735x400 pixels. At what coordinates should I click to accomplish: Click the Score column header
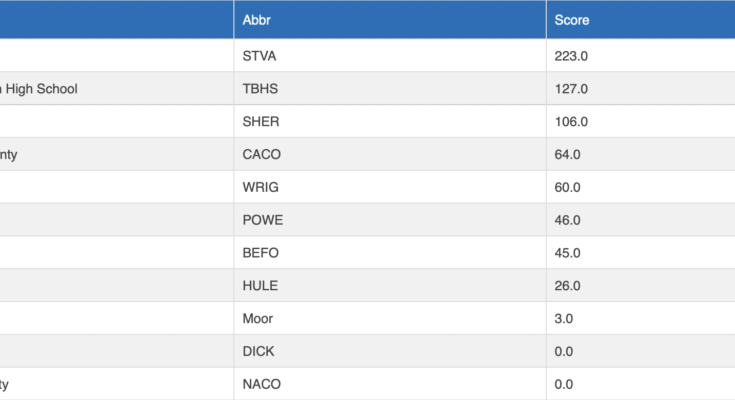click(x=572, y=20)
